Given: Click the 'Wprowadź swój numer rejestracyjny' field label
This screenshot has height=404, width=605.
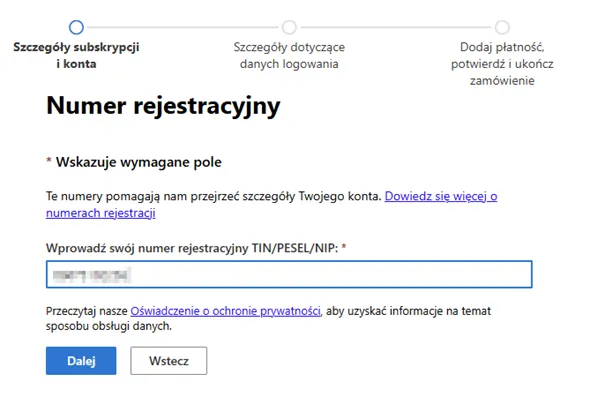Looking at the screenshot, I should click(x=190, y=247).
